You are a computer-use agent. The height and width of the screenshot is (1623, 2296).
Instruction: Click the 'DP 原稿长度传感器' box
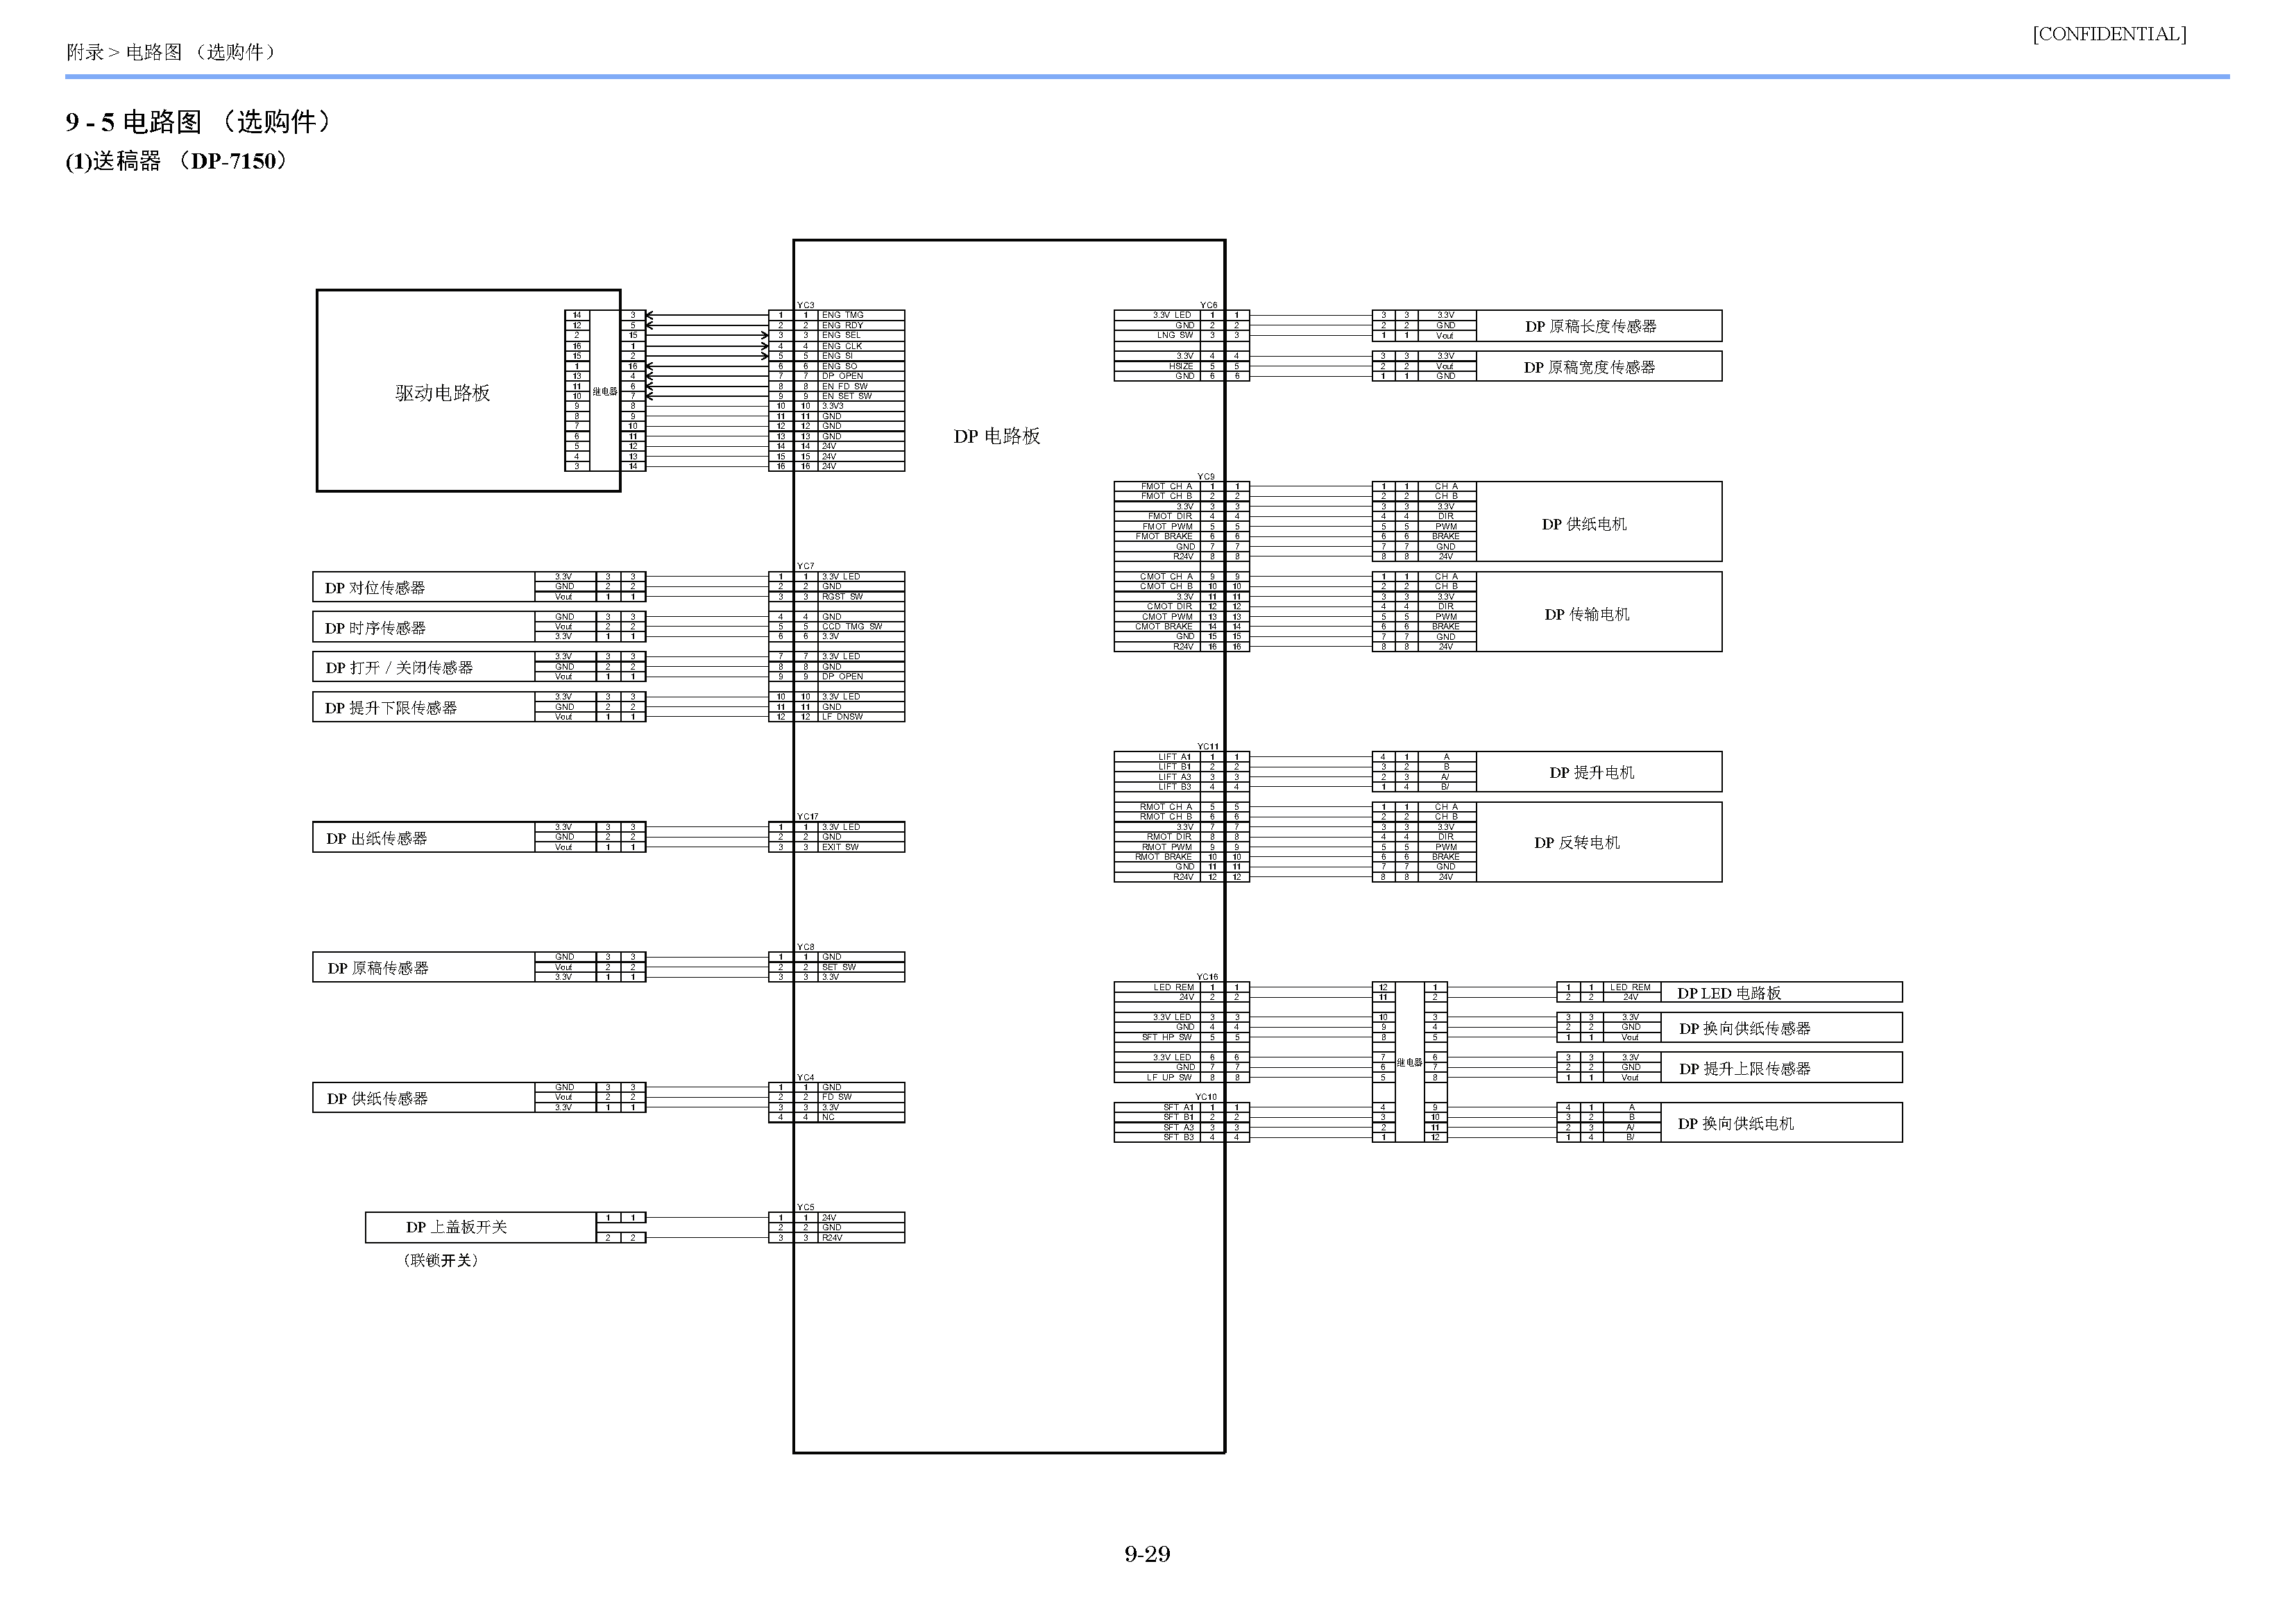[x=1599, y=326]
